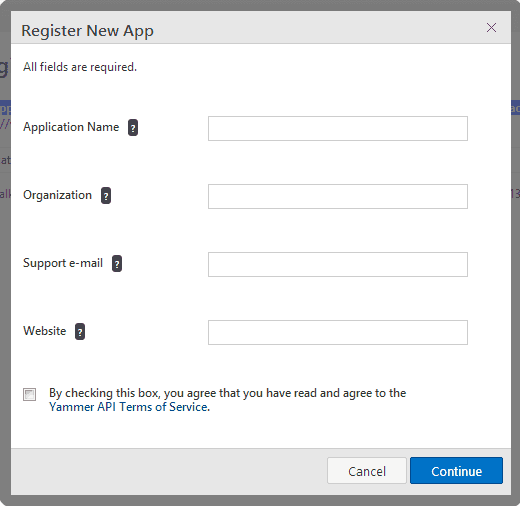The width and height of the screenshot is (520, 506).
Task: Open the Website field help icon
Action: [x=80, y=332]
